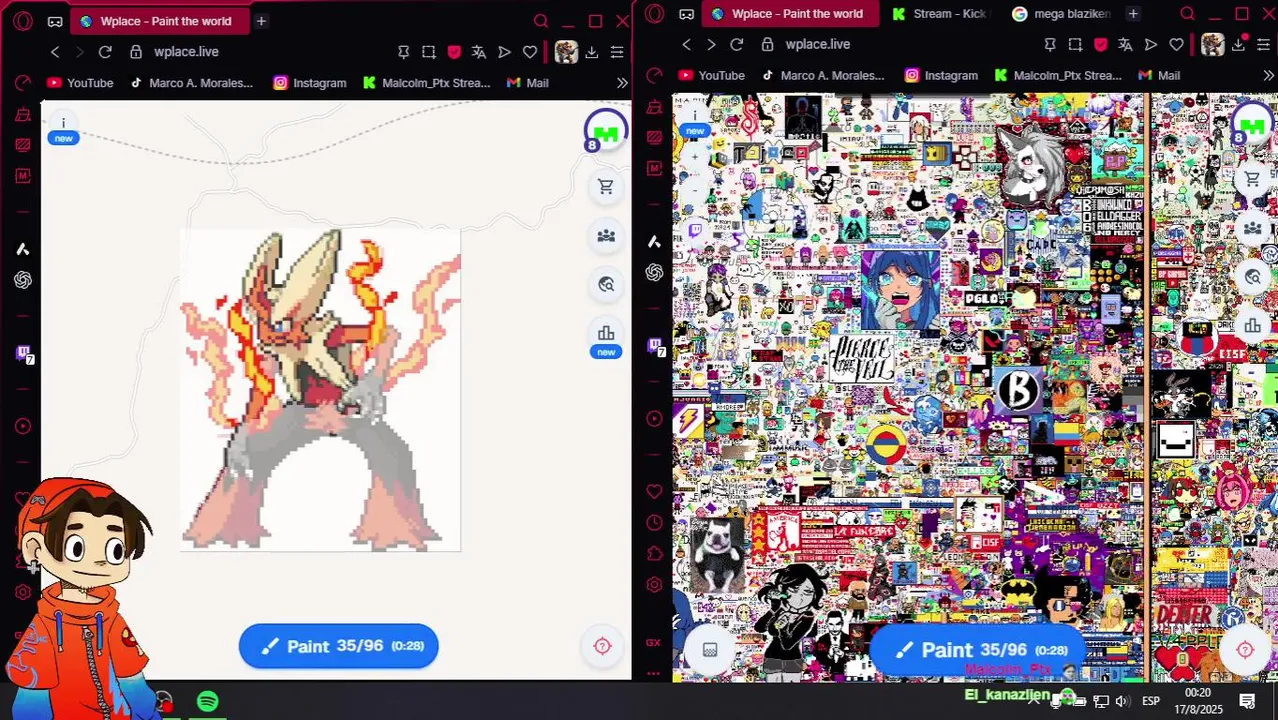Click the locate-me target icon in left window
Image resolution: width=1278 pixels, height=720 pixels.
pos(602,646)
